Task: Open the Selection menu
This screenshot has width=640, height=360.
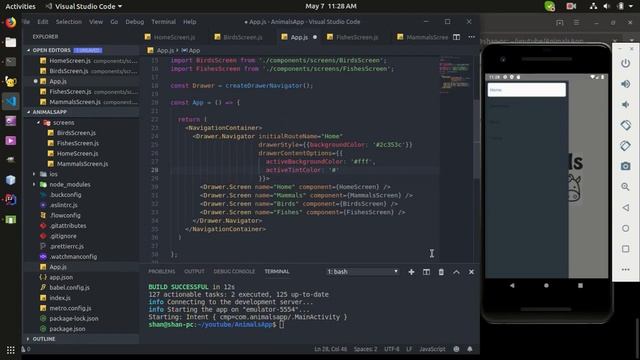Action: point(69,22)
